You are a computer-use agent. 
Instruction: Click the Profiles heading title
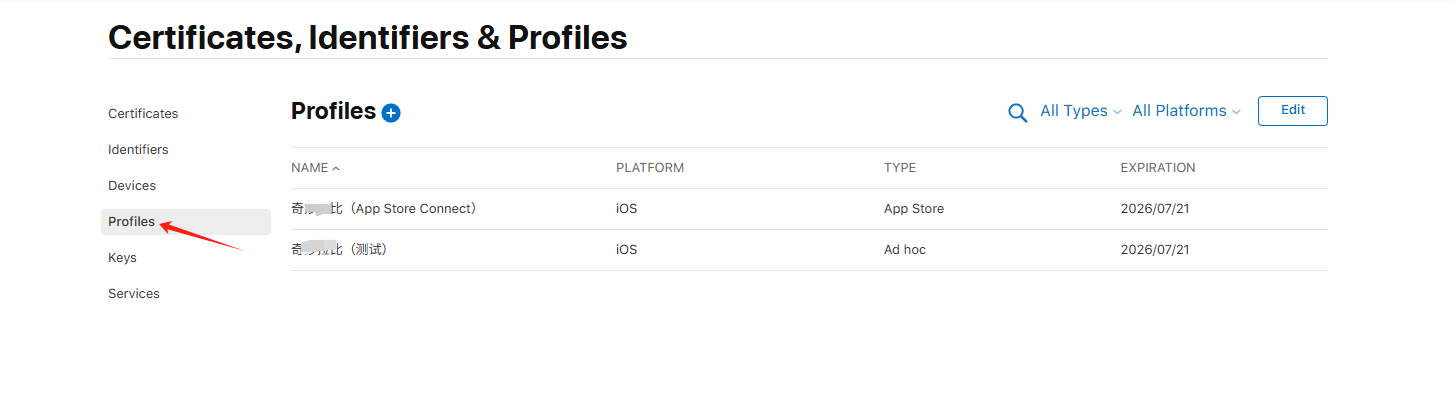point(333,111)
